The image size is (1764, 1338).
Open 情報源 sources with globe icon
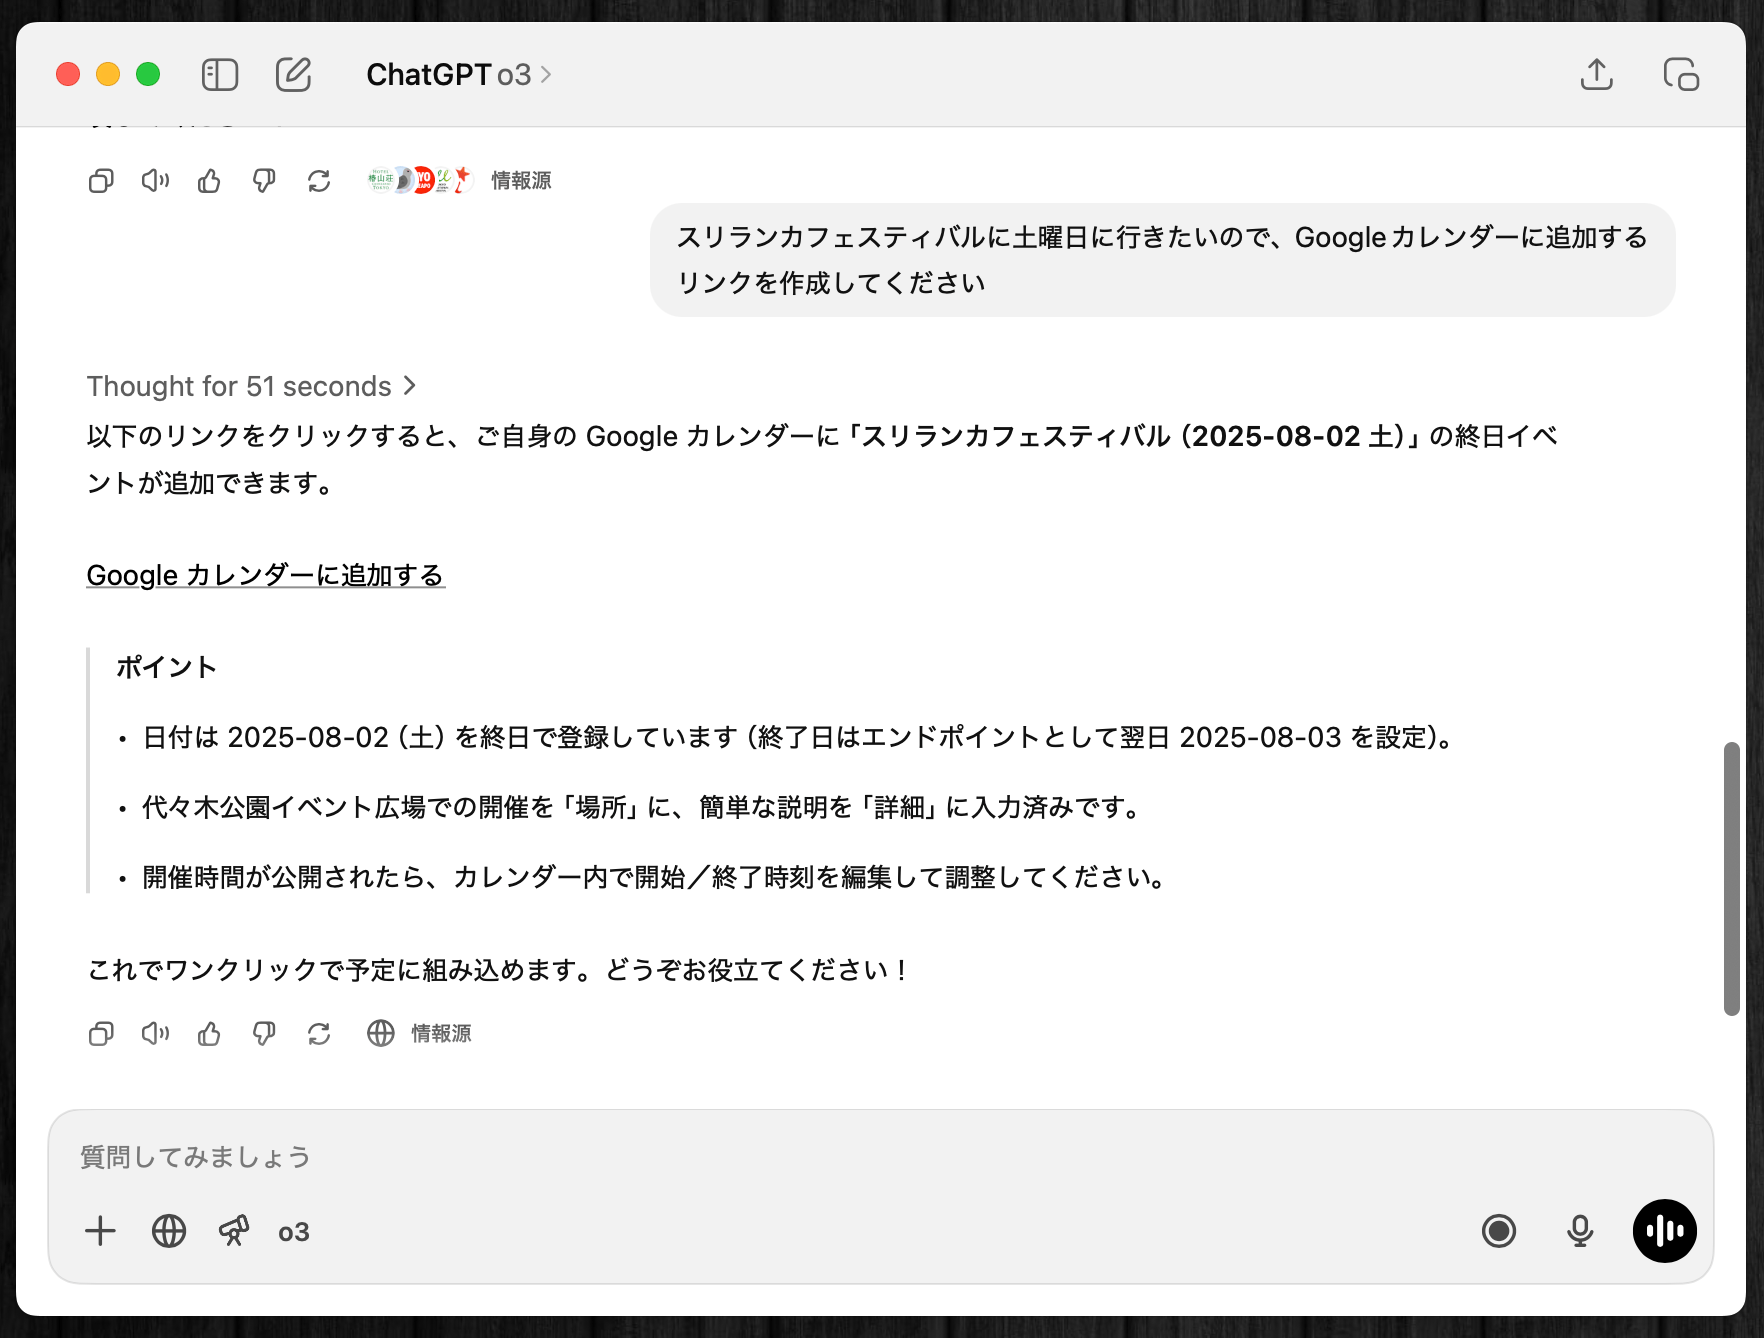pyautogui.click(x=420, y=1033)
